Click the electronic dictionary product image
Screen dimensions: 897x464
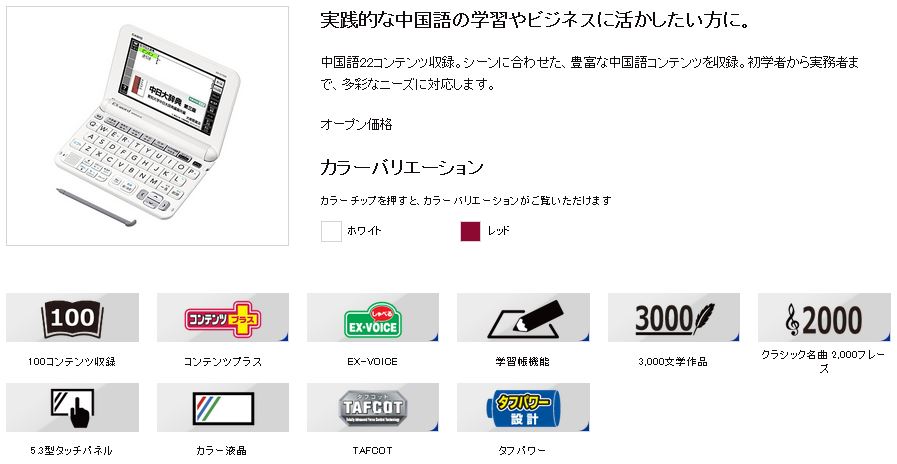148,126
